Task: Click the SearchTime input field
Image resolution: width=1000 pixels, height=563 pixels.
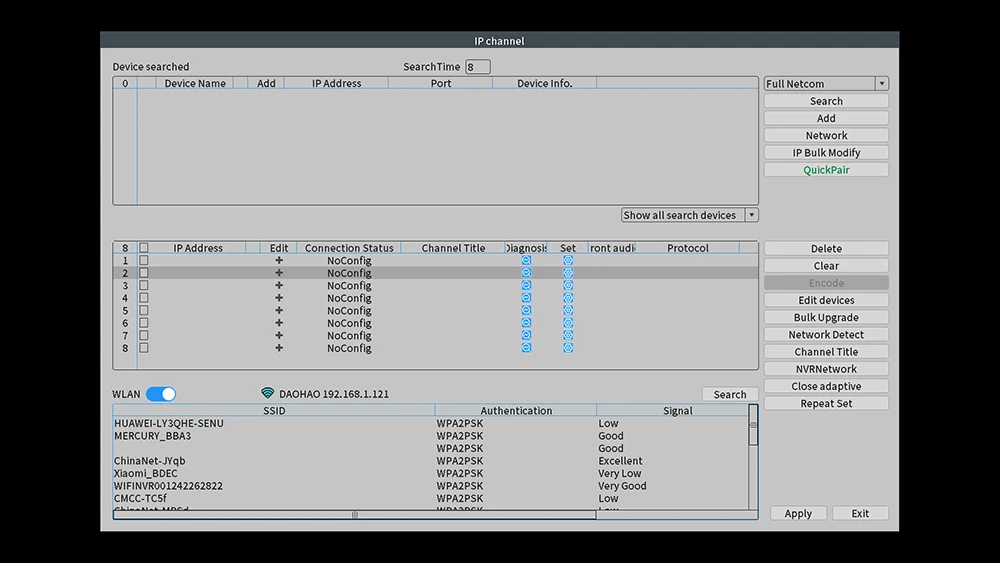Action: pos(478,66)
